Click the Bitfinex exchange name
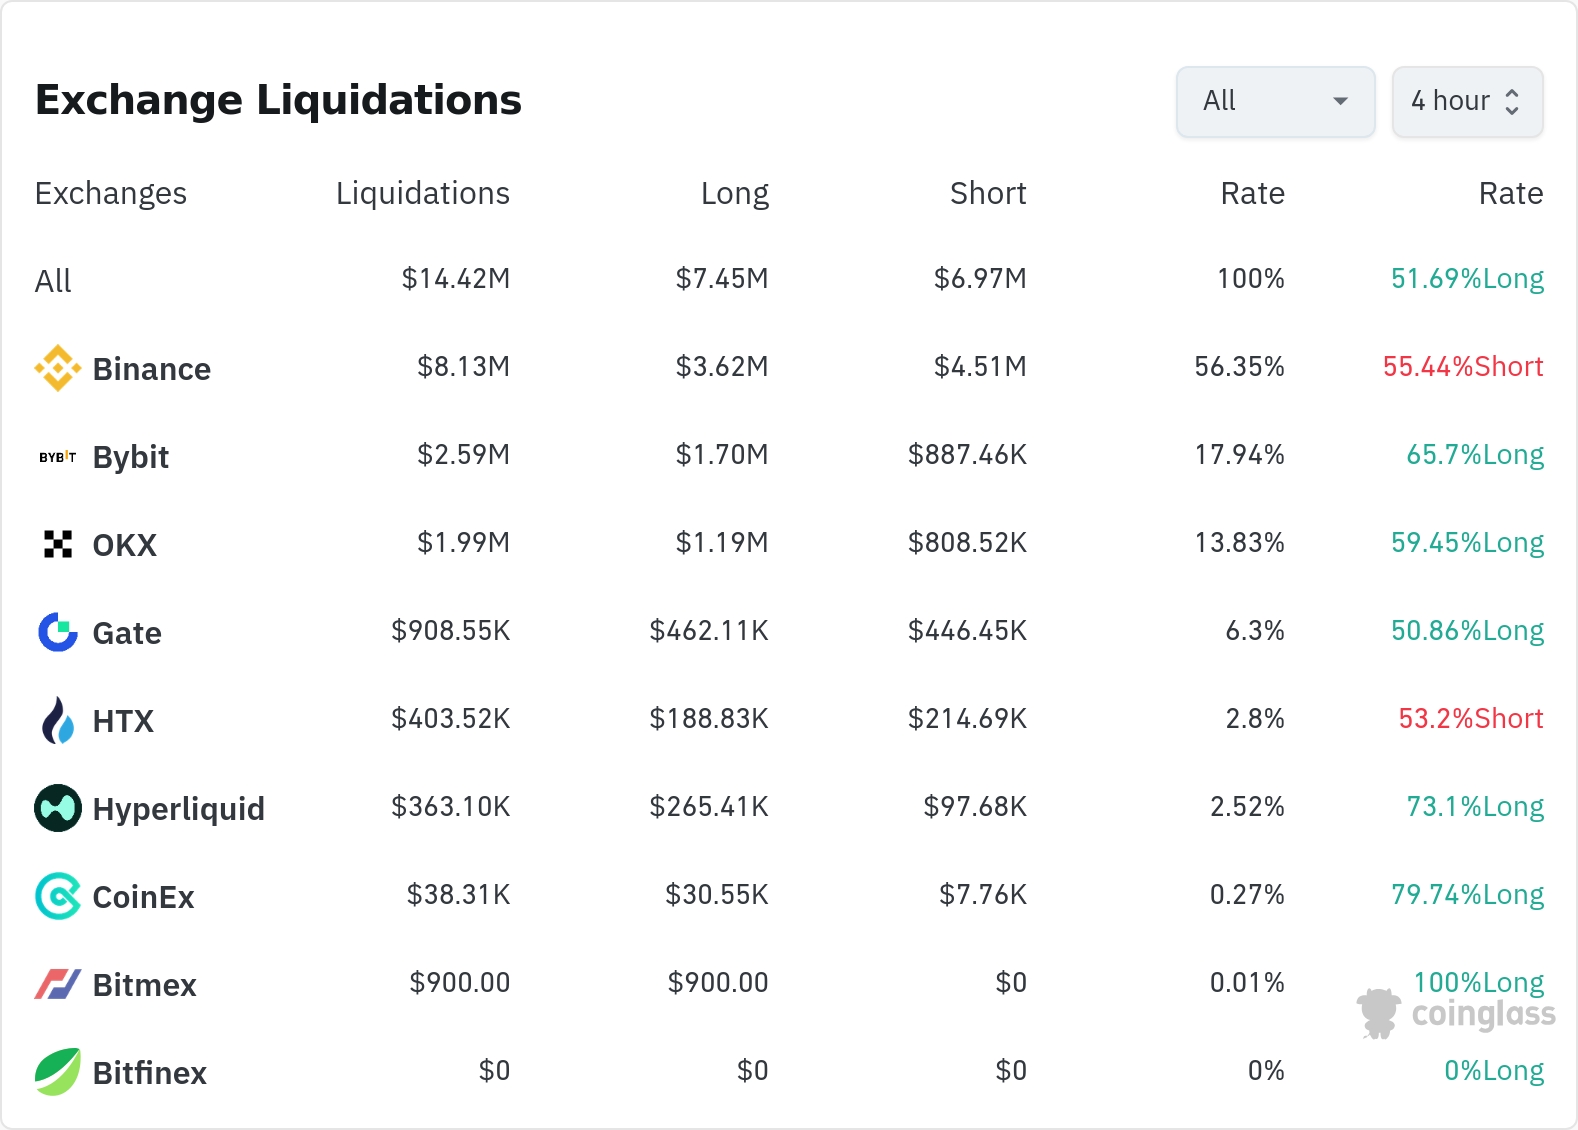Screen dimensions: 1578x1130 coord(150,1073)
